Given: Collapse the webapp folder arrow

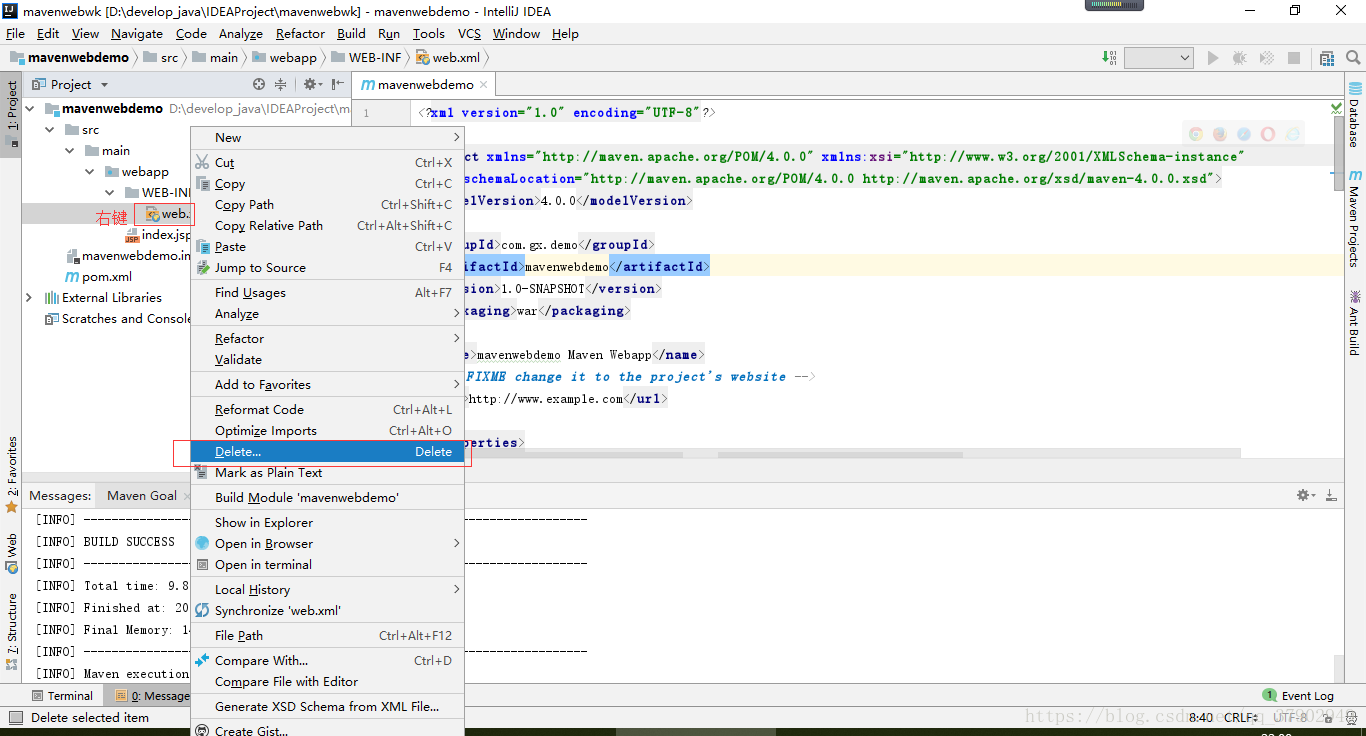Looking at the screenshot, I should (x=90, y=171).
